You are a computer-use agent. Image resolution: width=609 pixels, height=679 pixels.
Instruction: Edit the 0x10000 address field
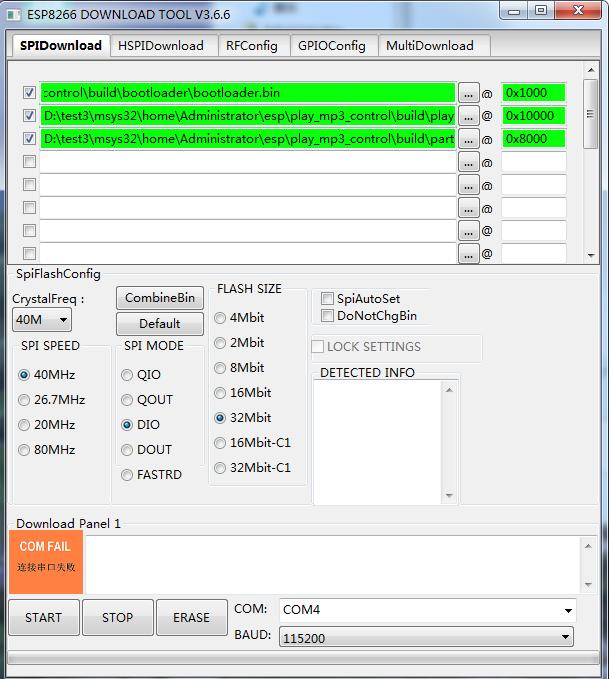click(x=534, y=116)
